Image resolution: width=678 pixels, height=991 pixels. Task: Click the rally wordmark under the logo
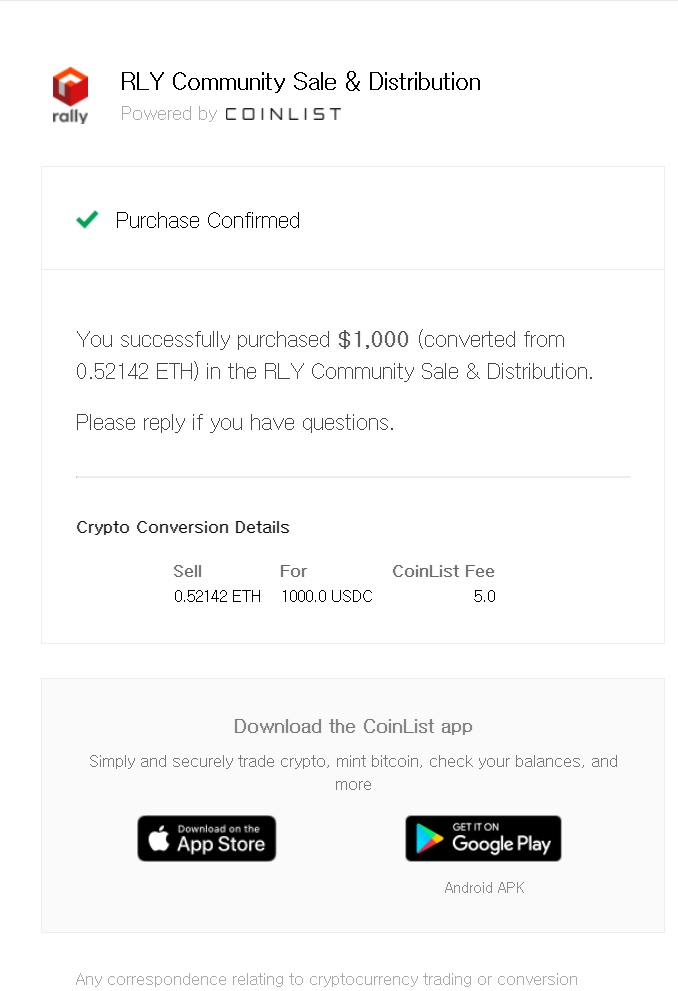(x=70, y=116)
